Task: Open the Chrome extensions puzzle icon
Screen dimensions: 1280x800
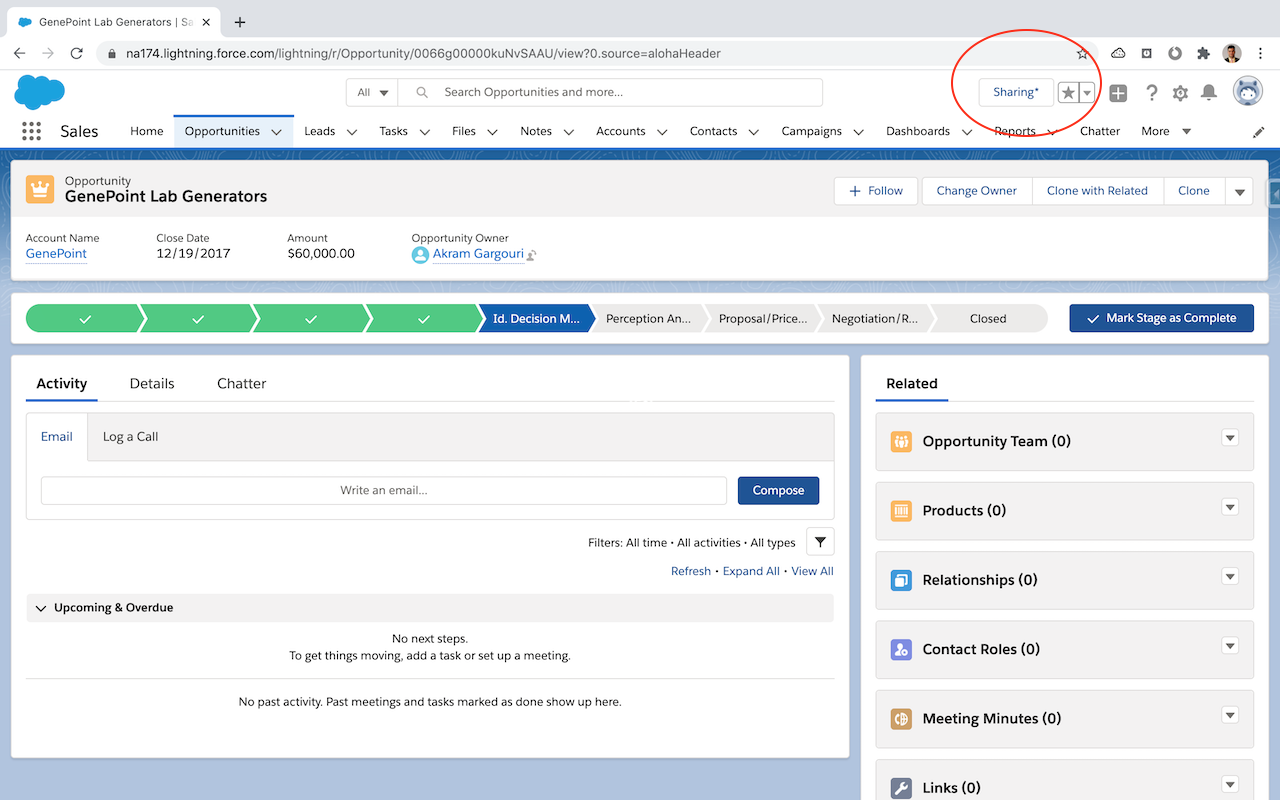Action: [1203, 53]
